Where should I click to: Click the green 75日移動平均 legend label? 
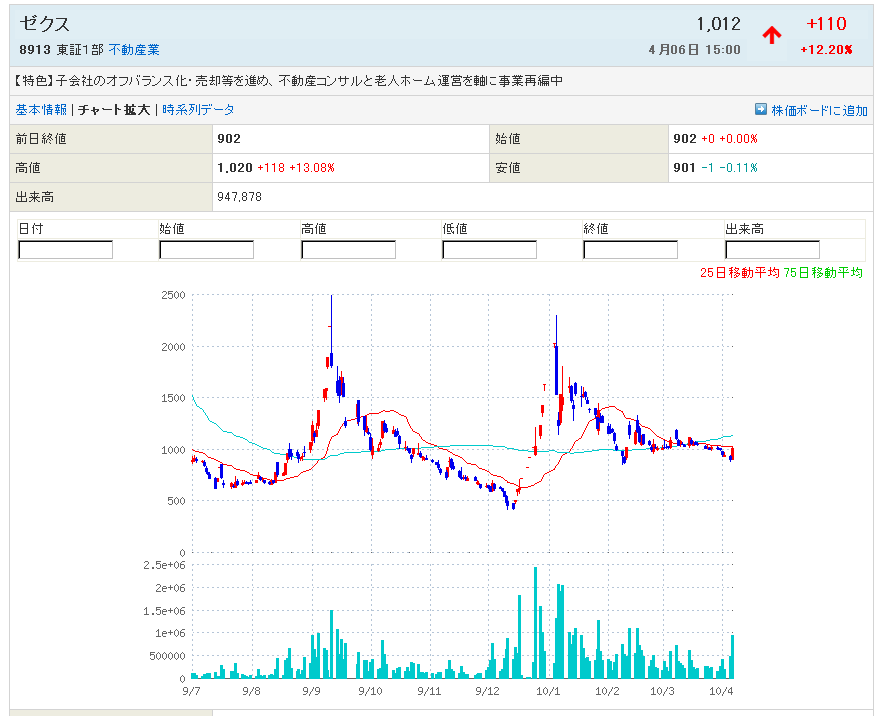pos(822,273)
